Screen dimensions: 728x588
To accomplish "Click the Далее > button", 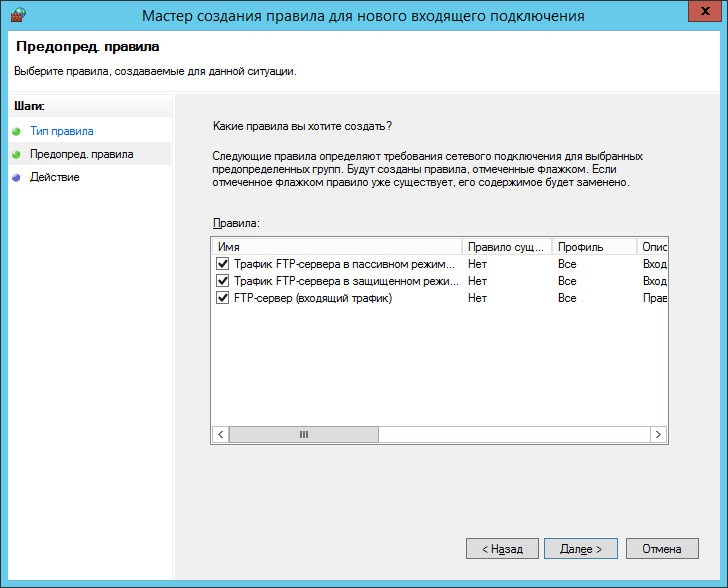I will click(581, 549).
